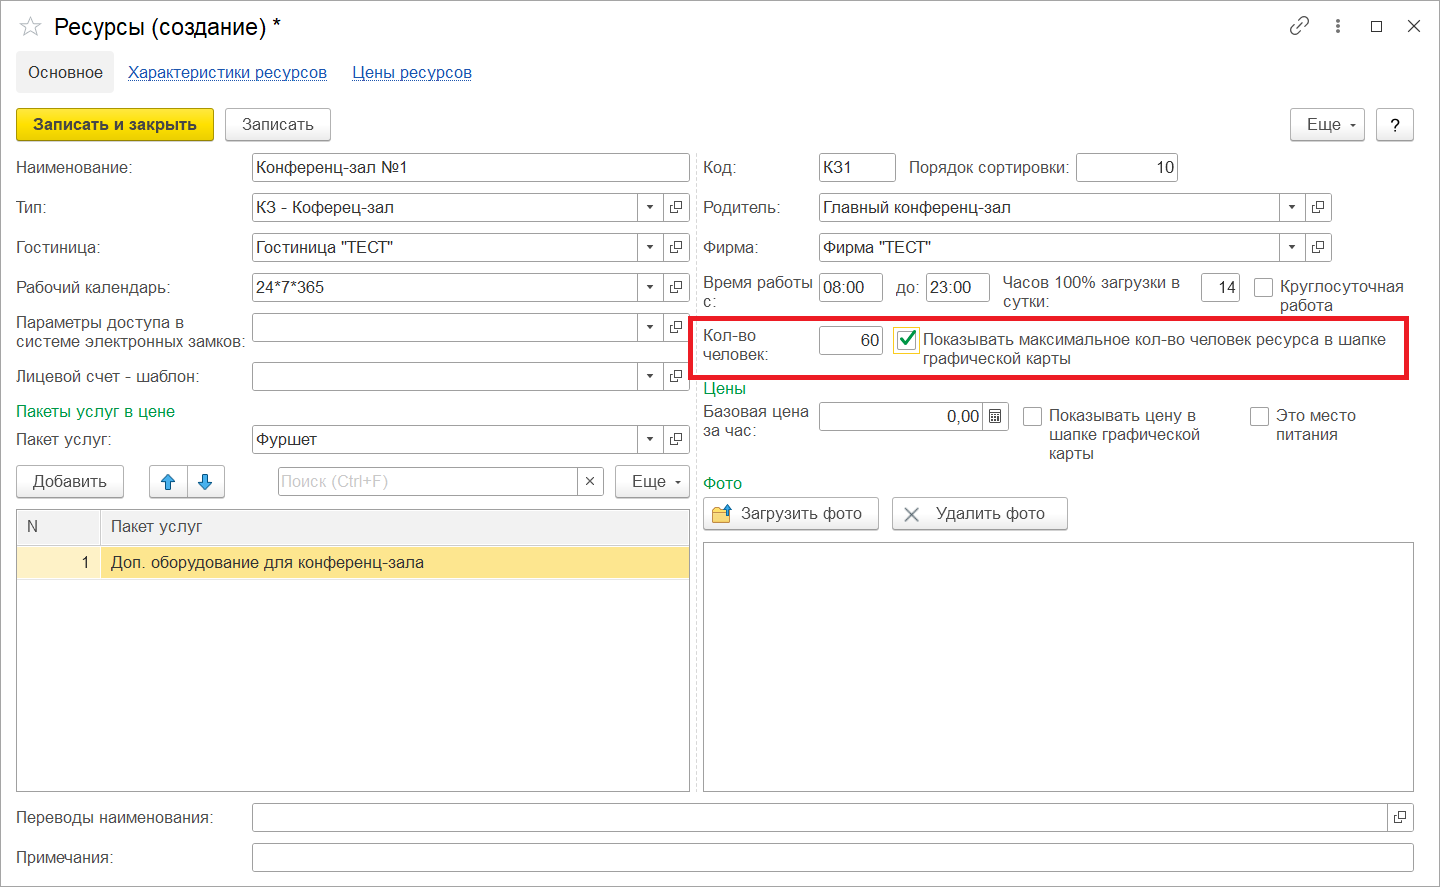Maximize the Ресурсы window

(x=1376, y=26)
